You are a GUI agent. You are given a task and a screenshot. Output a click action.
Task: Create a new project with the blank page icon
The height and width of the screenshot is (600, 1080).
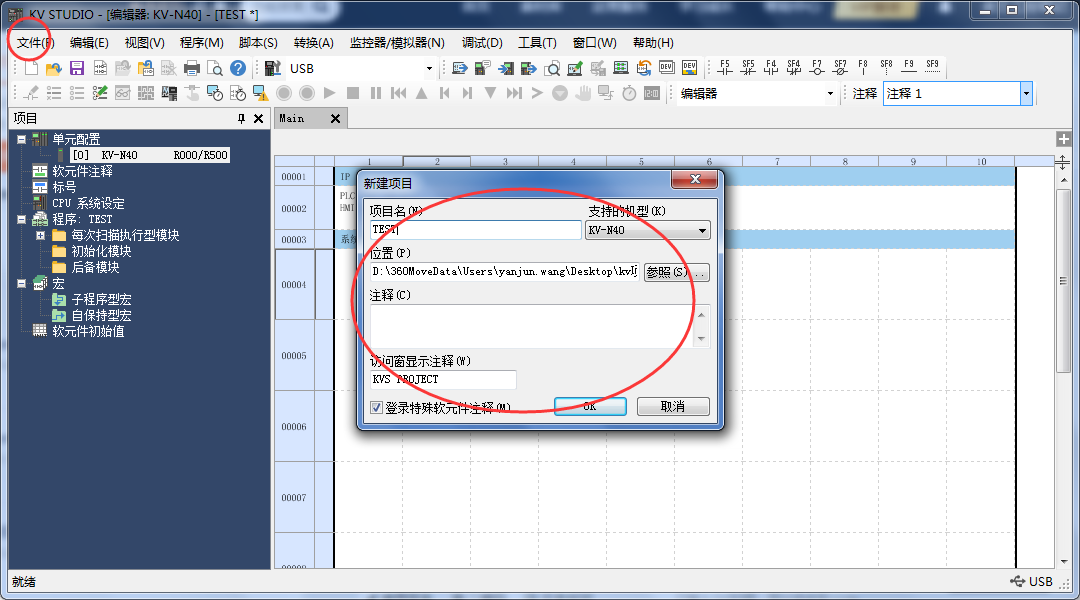(x=31, y=68)
